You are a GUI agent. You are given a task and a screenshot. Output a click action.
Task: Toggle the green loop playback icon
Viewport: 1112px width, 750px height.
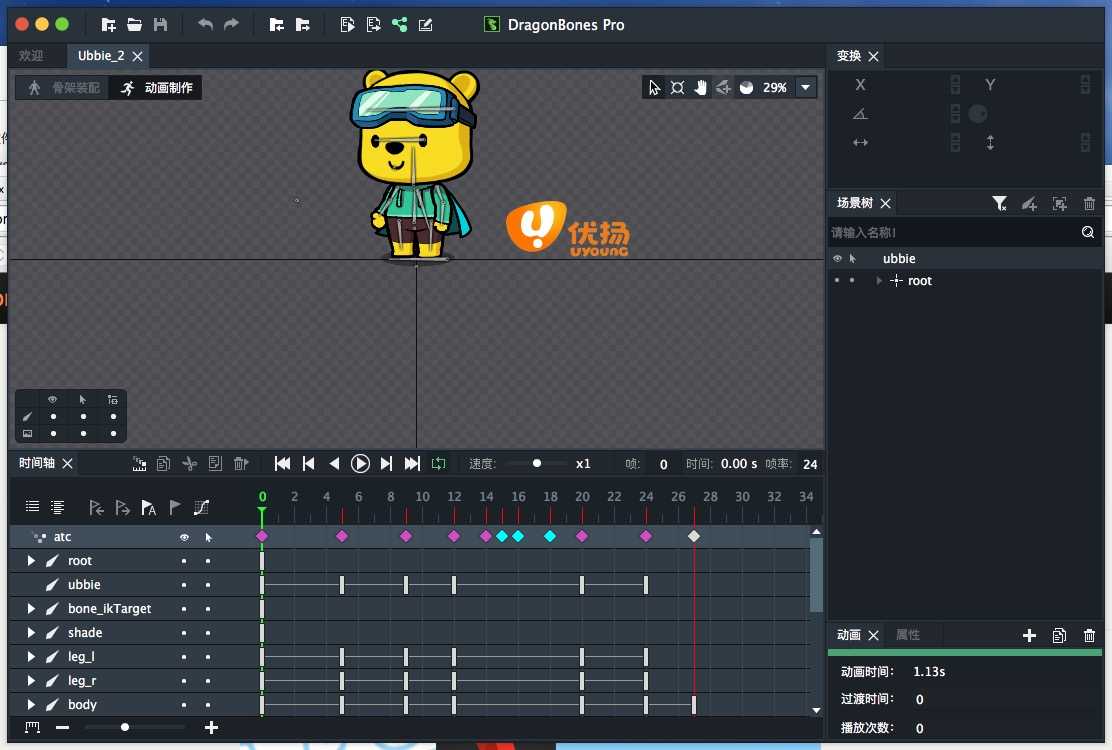point(438,464)
